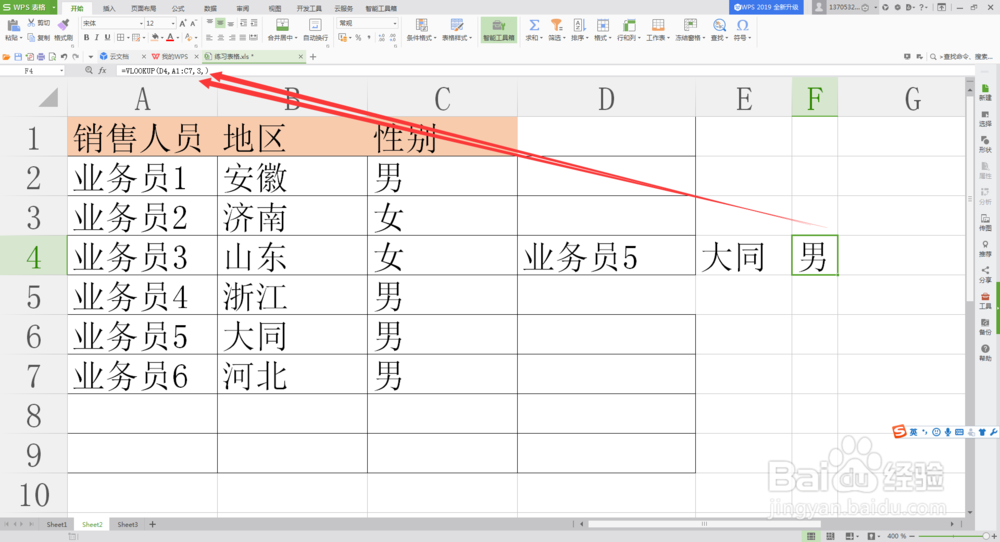This screenshot has height=542, width=1000.
Task: Open the Format (格式) dropdown
Action: tap(603, 30)
